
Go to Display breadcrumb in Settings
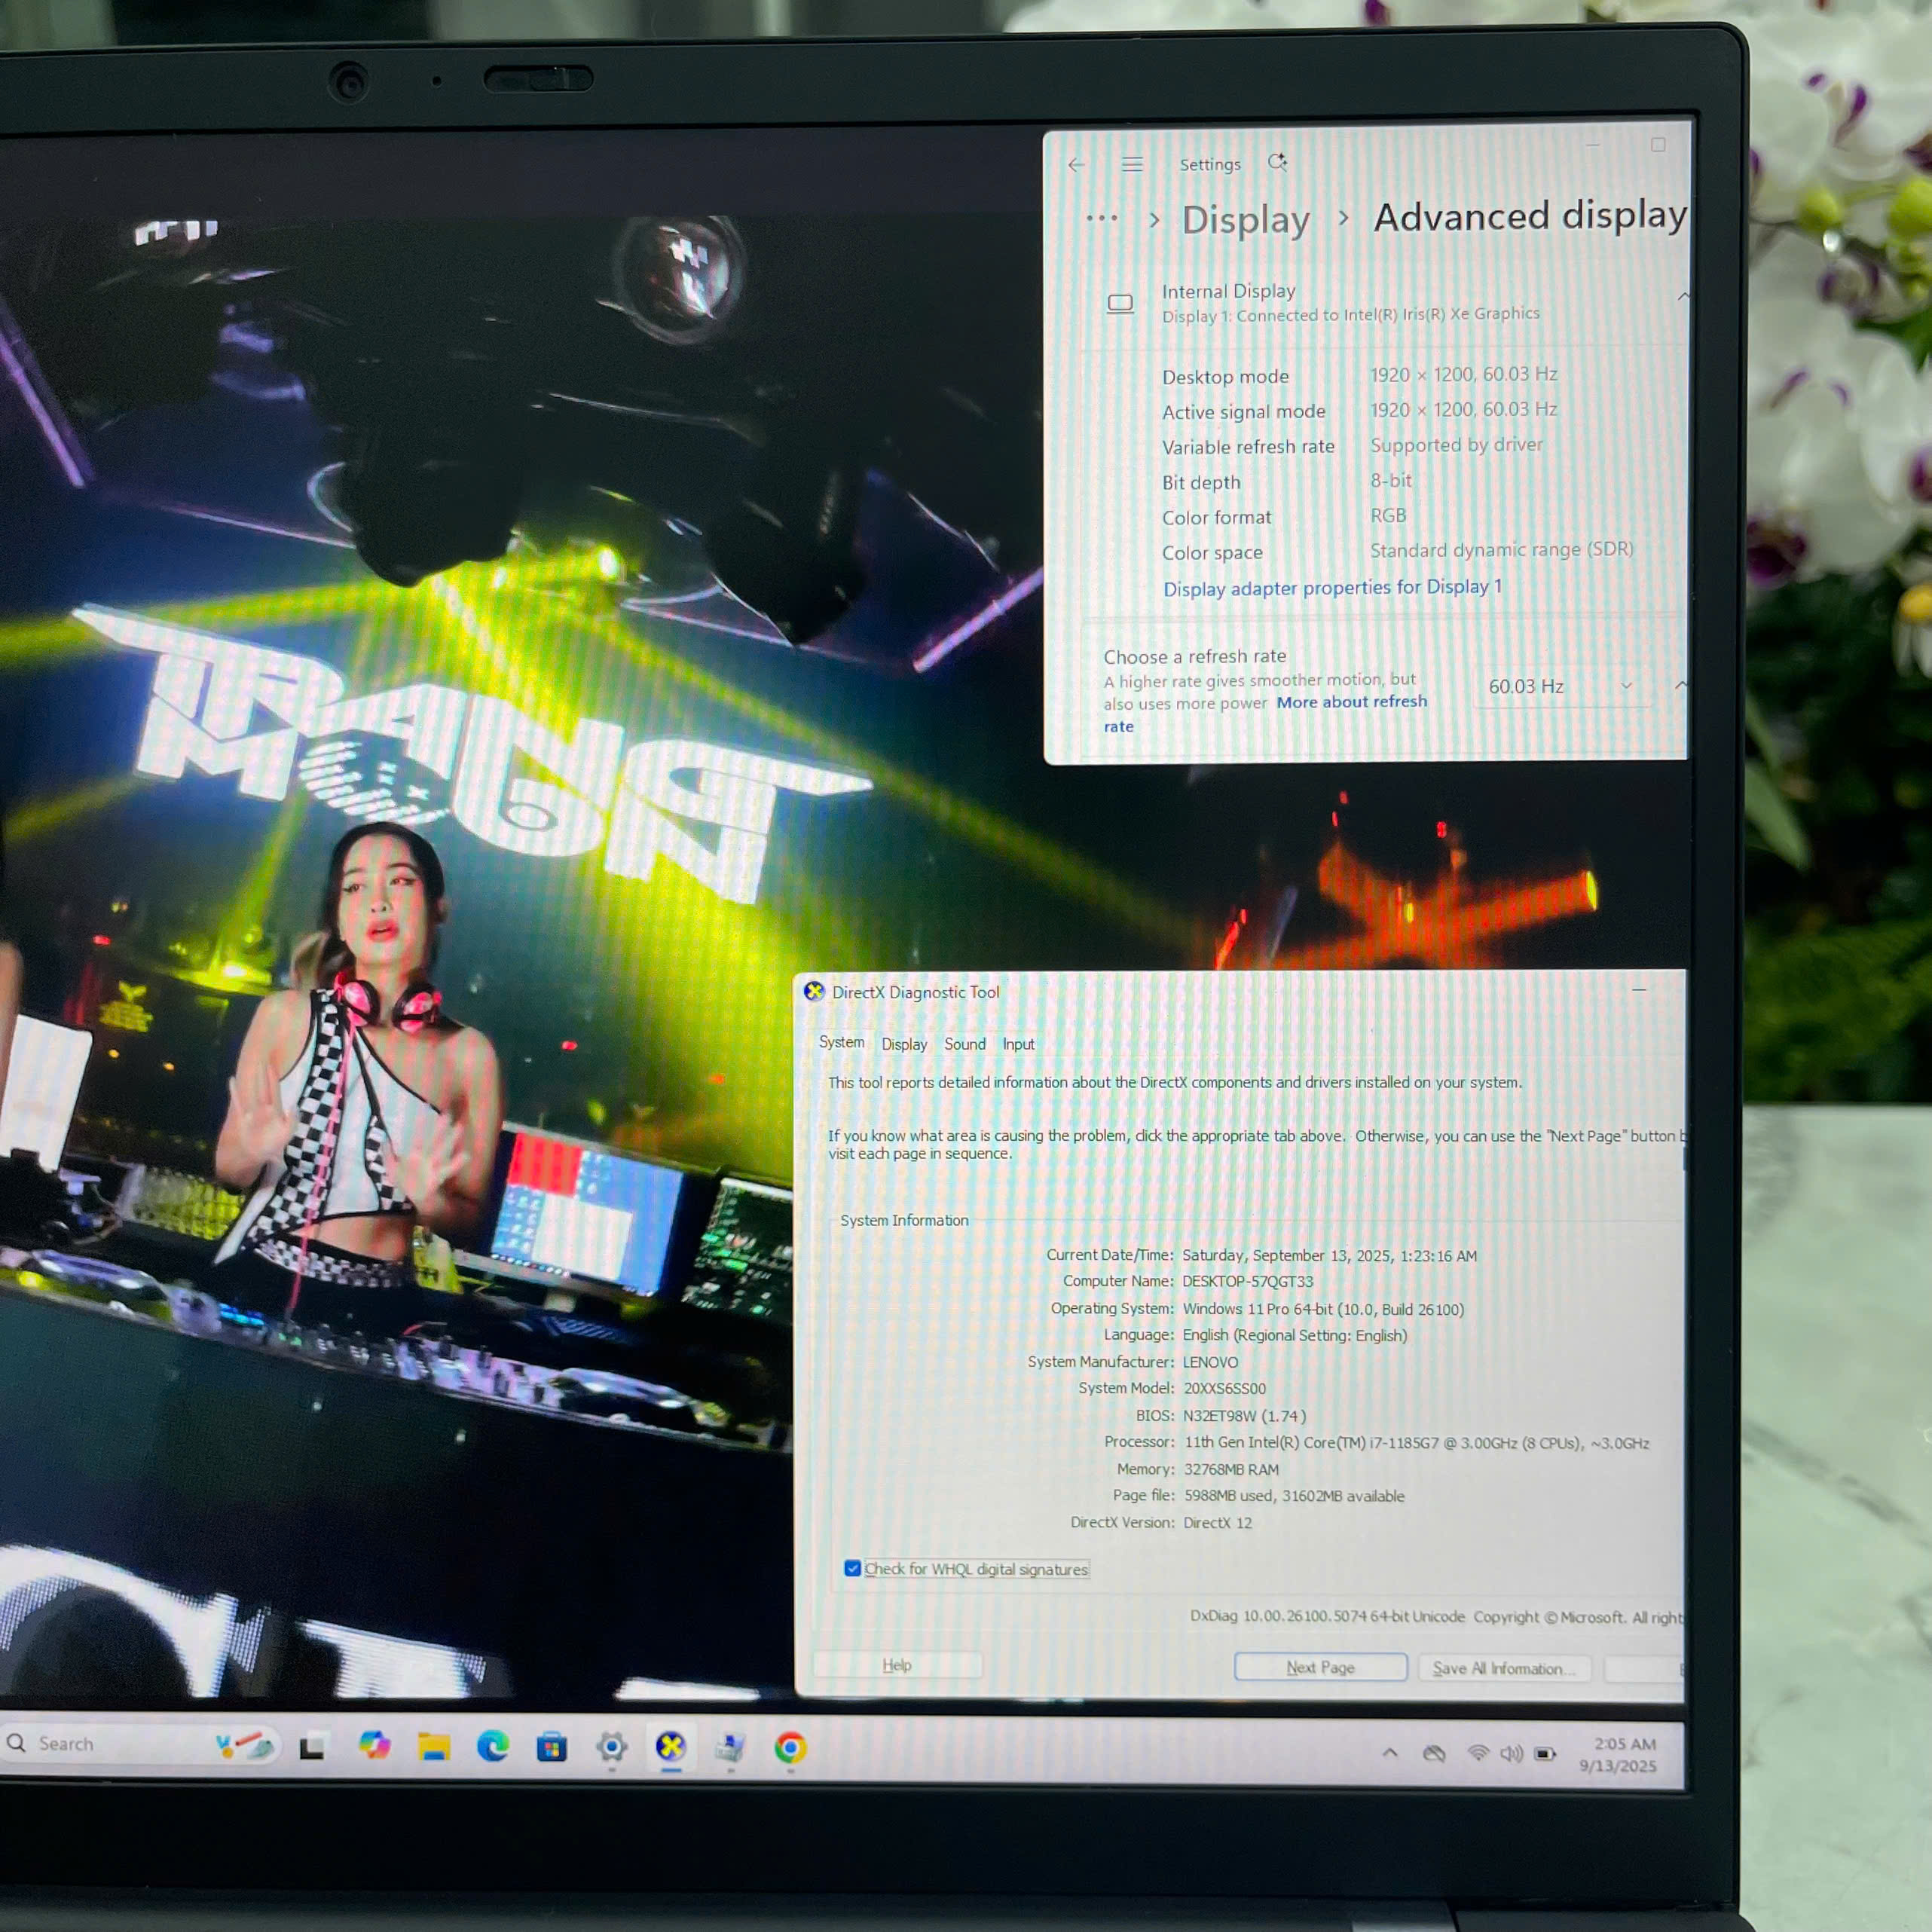[1245, 219]
